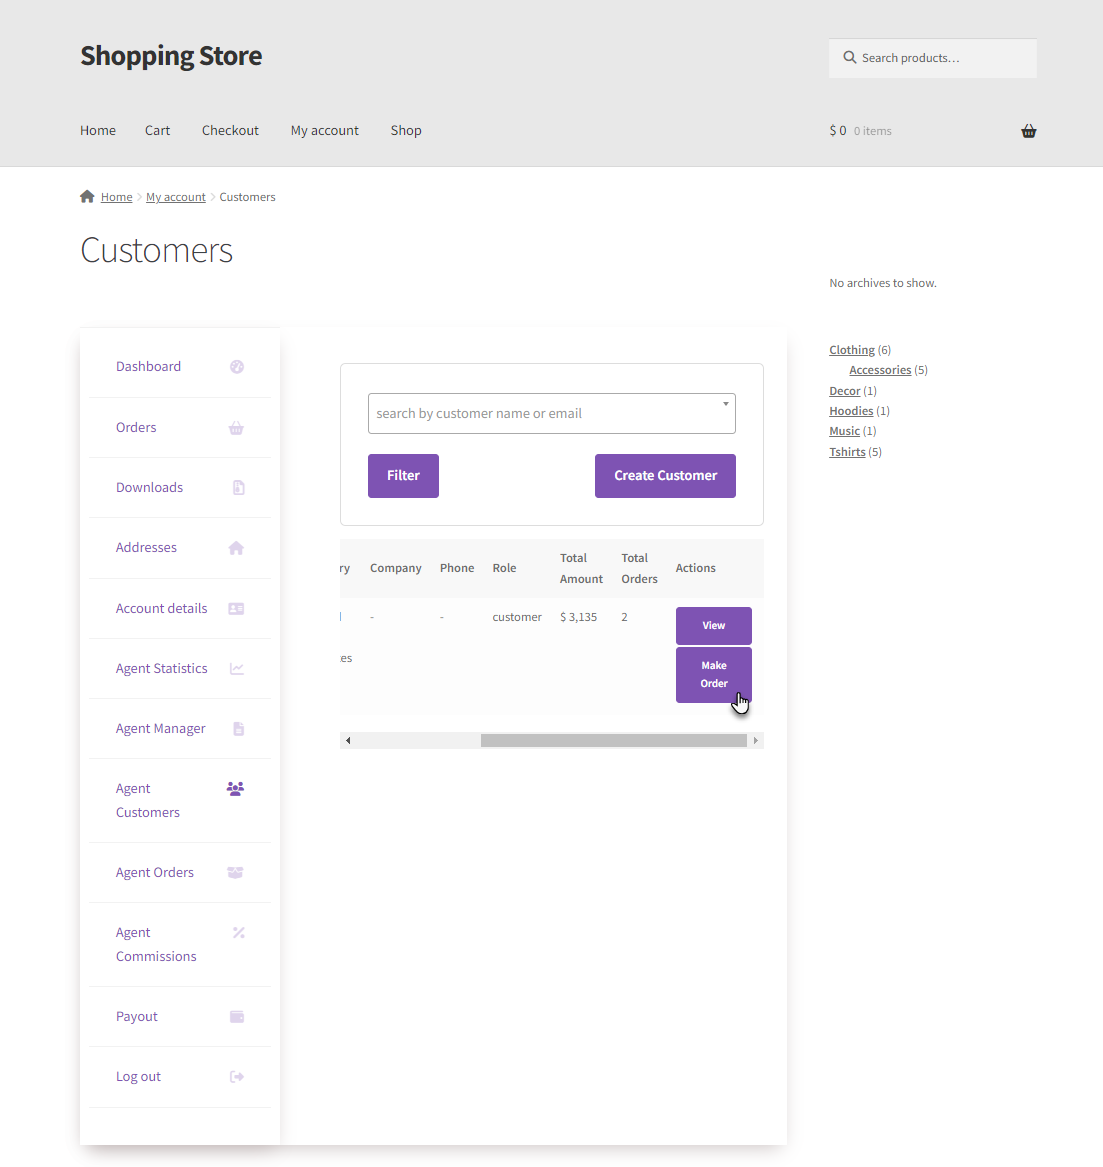The image size is (1103, 1167).
Task: Click the Agent Statistics chart icon
Action: pyautogui.click(x=237, y=668)
